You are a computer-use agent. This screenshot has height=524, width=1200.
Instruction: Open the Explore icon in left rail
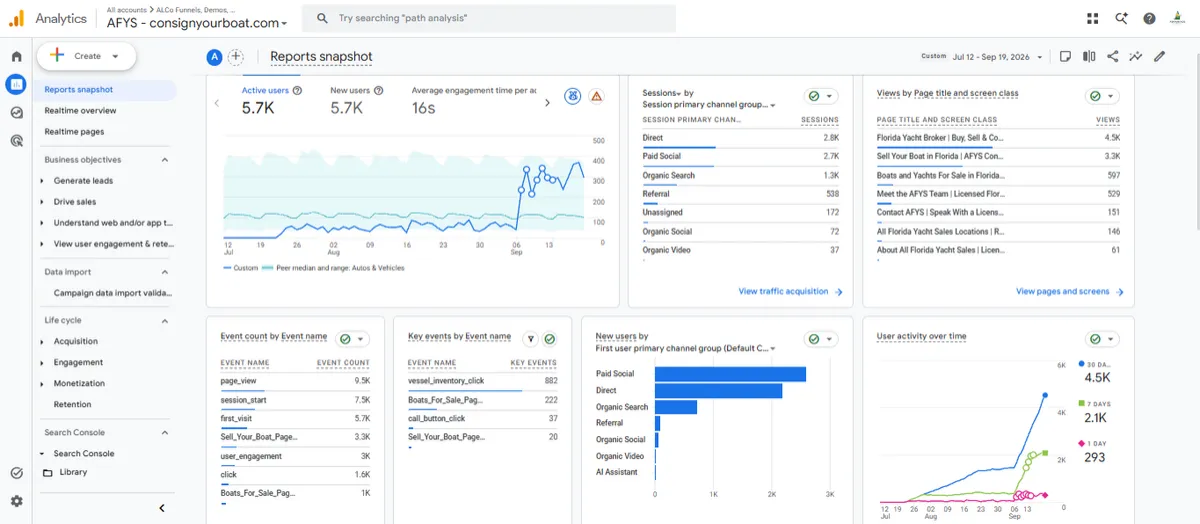tap(16, 113)
